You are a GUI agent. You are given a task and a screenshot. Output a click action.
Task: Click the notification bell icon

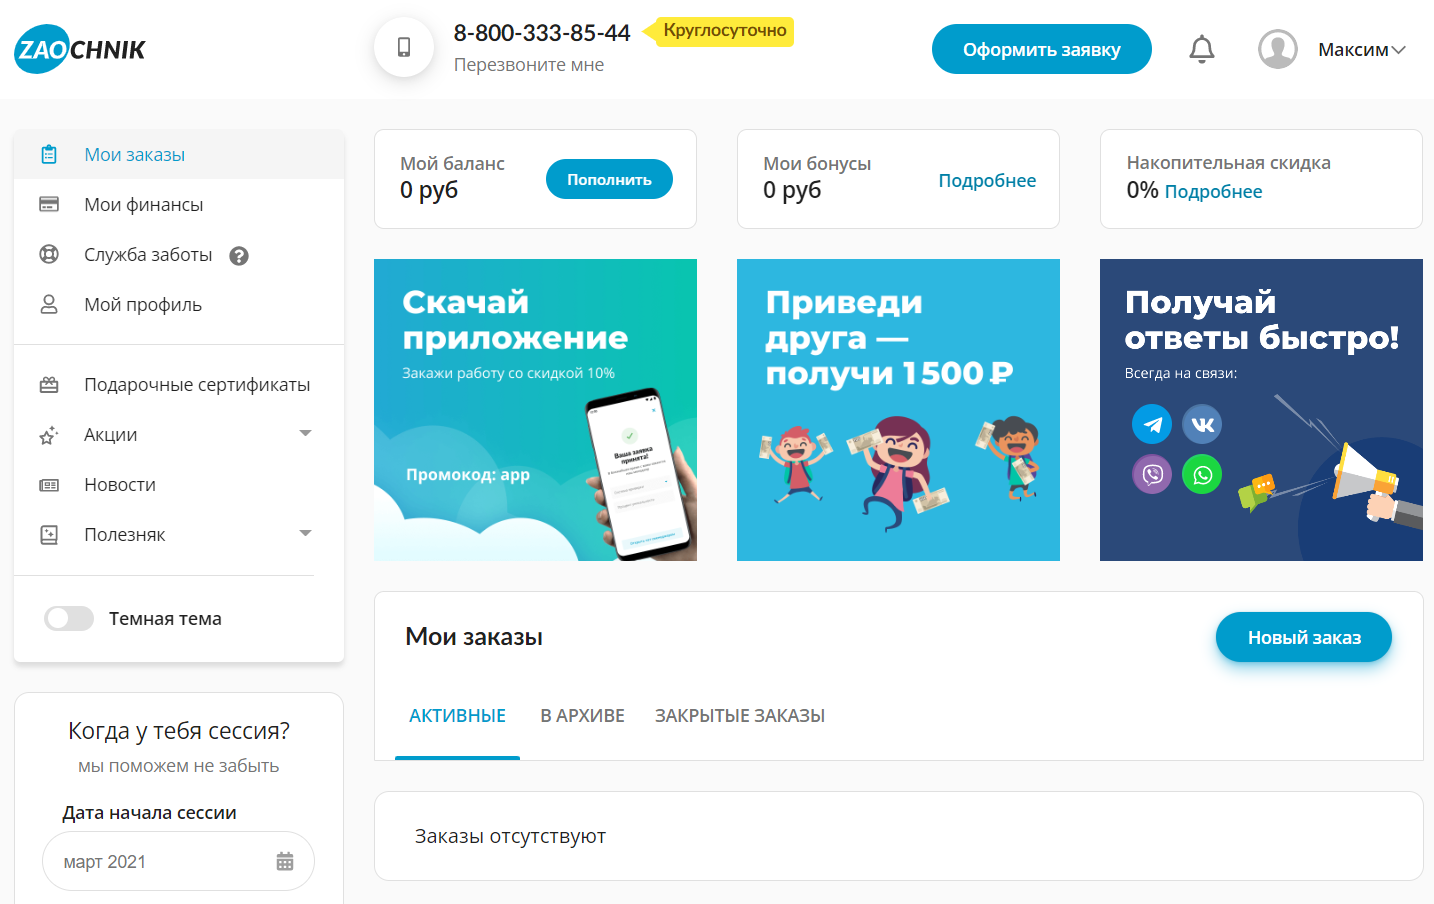[x=1201, y=49]
